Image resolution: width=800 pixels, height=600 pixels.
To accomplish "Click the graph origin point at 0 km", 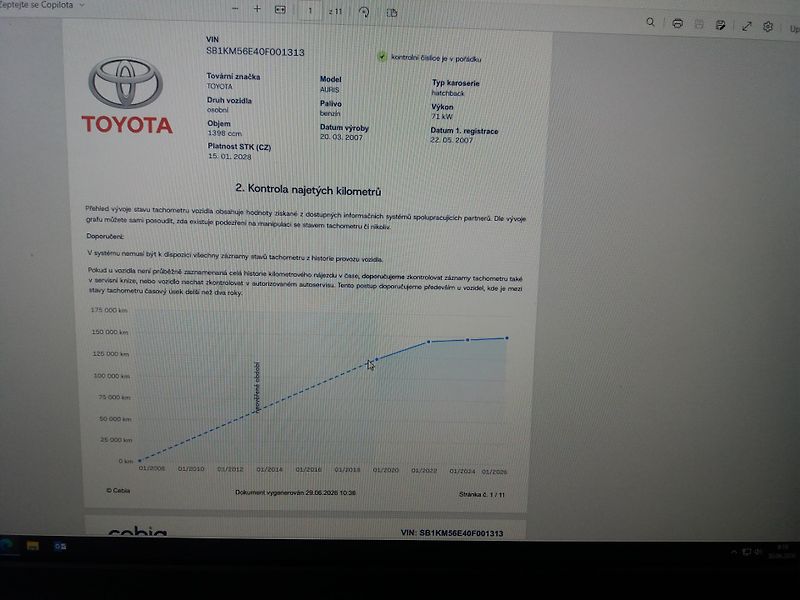I will (x=140, y=461).
